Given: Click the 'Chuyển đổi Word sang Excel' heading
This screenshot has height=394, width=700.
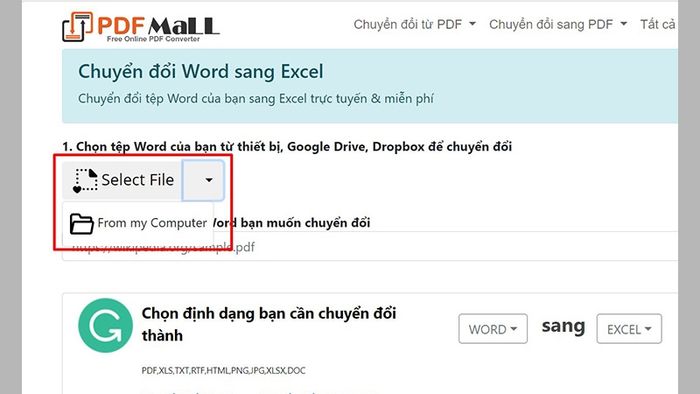Looking at the screenshot, I should [x=200, y=71].
